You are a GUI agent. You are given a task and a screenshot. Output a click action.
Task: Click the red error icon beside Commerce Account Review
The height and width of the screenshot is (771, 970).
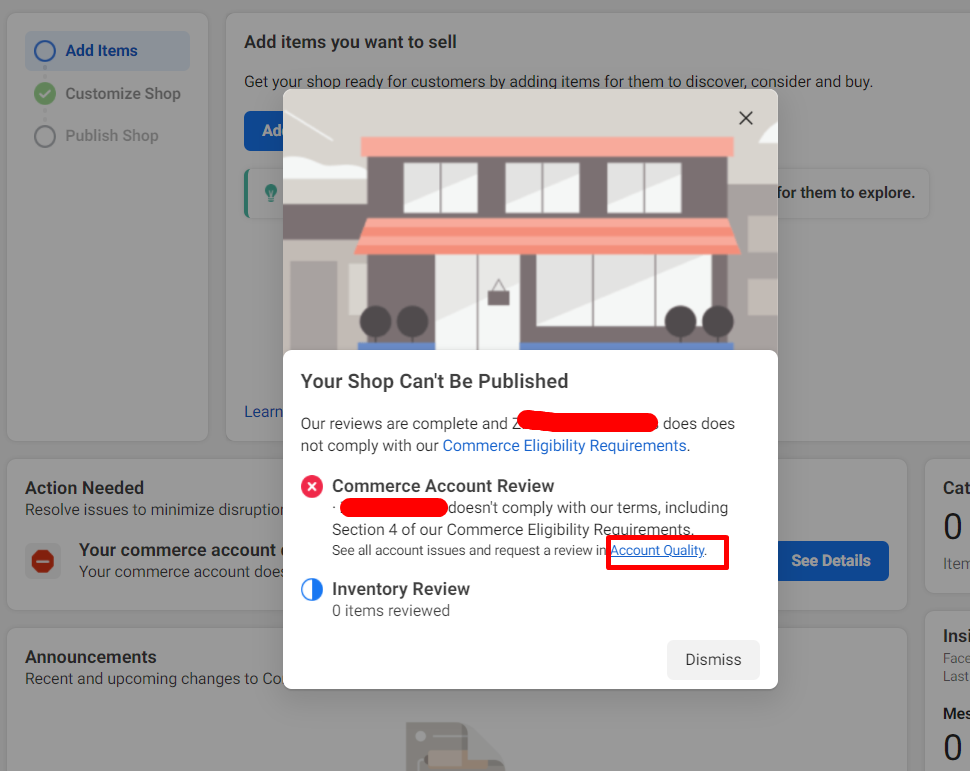pos(311,486)
